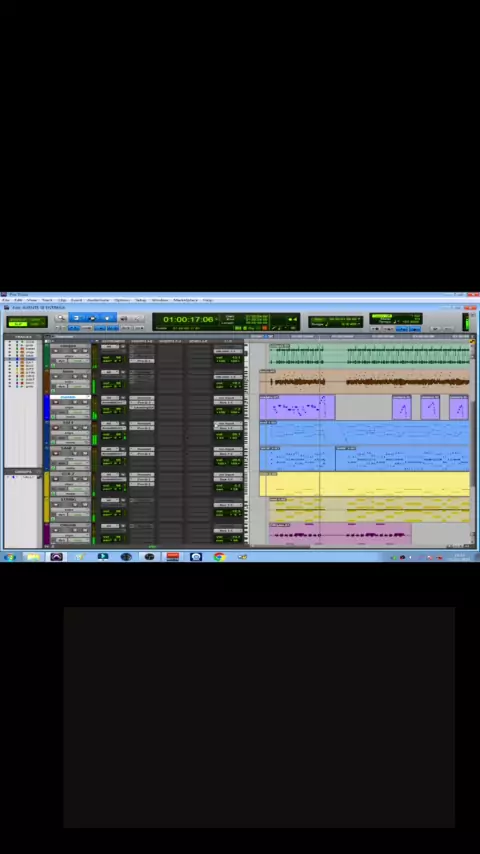Viewport: 480px width, 854px height.
Task: Click the Pro Tools taskbar icon
Action: [57, 557]
